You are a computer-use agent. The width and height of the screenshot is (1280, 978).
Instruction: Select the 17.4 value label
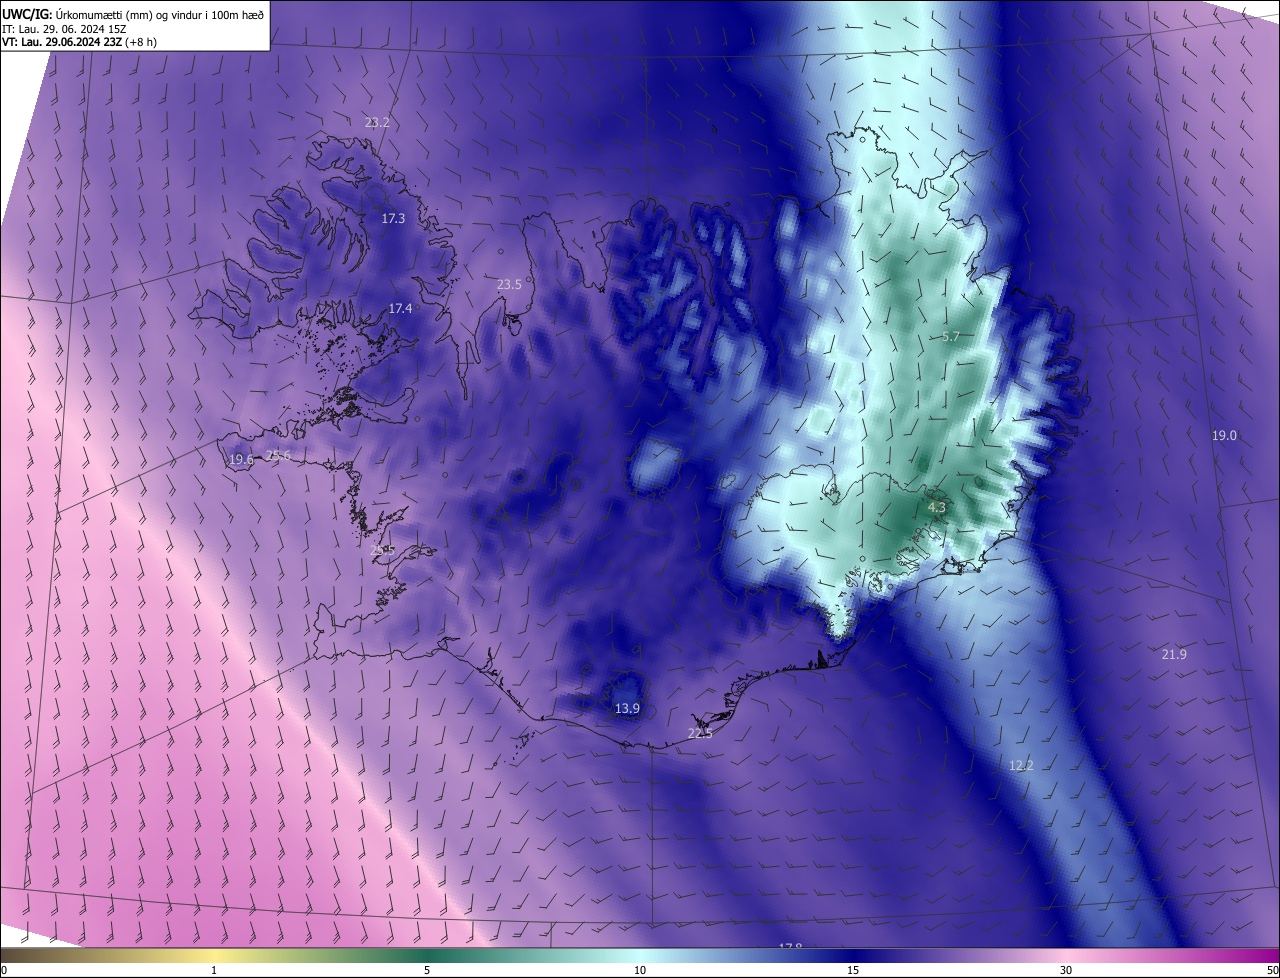tap(400, 309)
